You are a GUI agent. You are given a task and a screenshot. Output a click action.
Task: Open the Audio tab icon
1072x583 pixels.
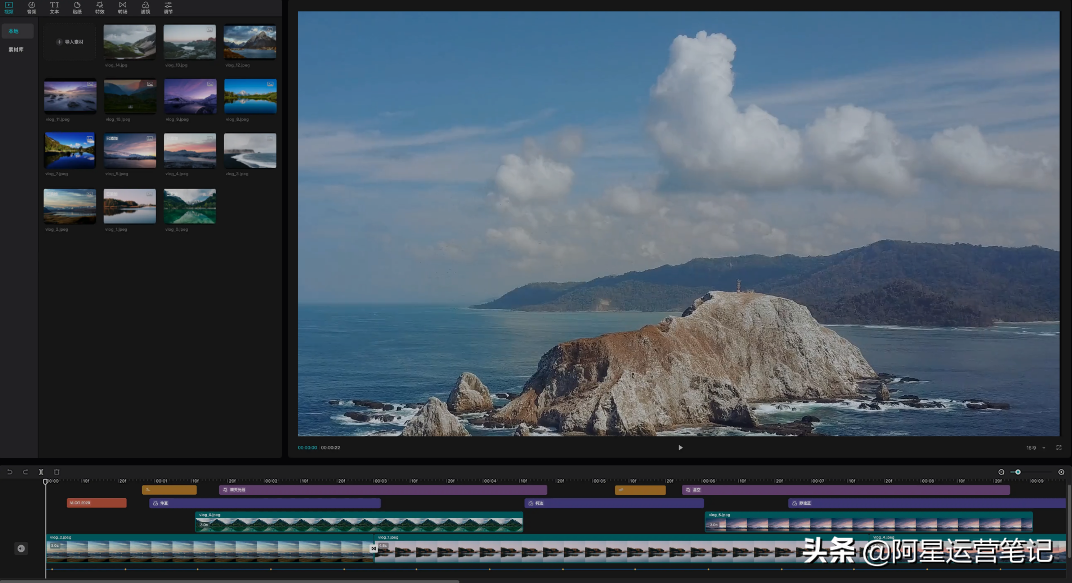[x=31, y=8]
